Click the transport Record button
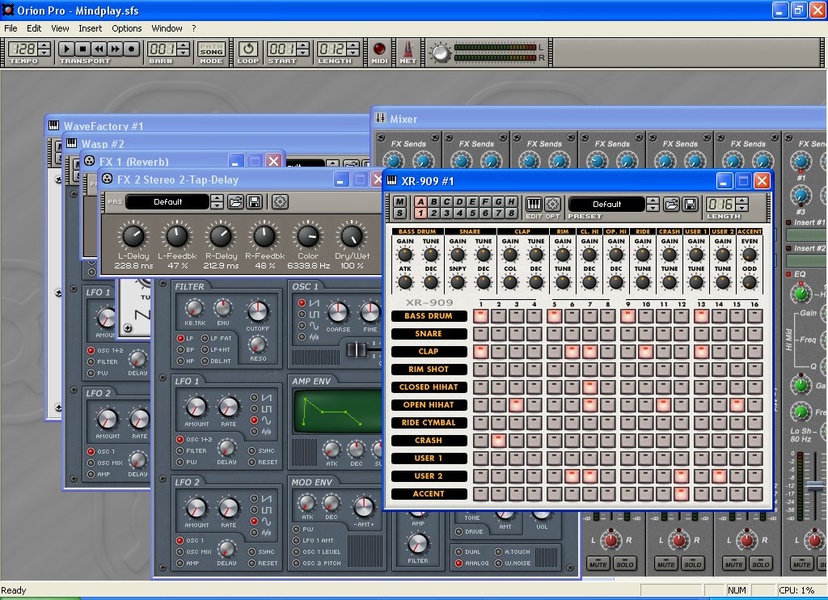The image size is (828, 600). click(x=130, y=48)
